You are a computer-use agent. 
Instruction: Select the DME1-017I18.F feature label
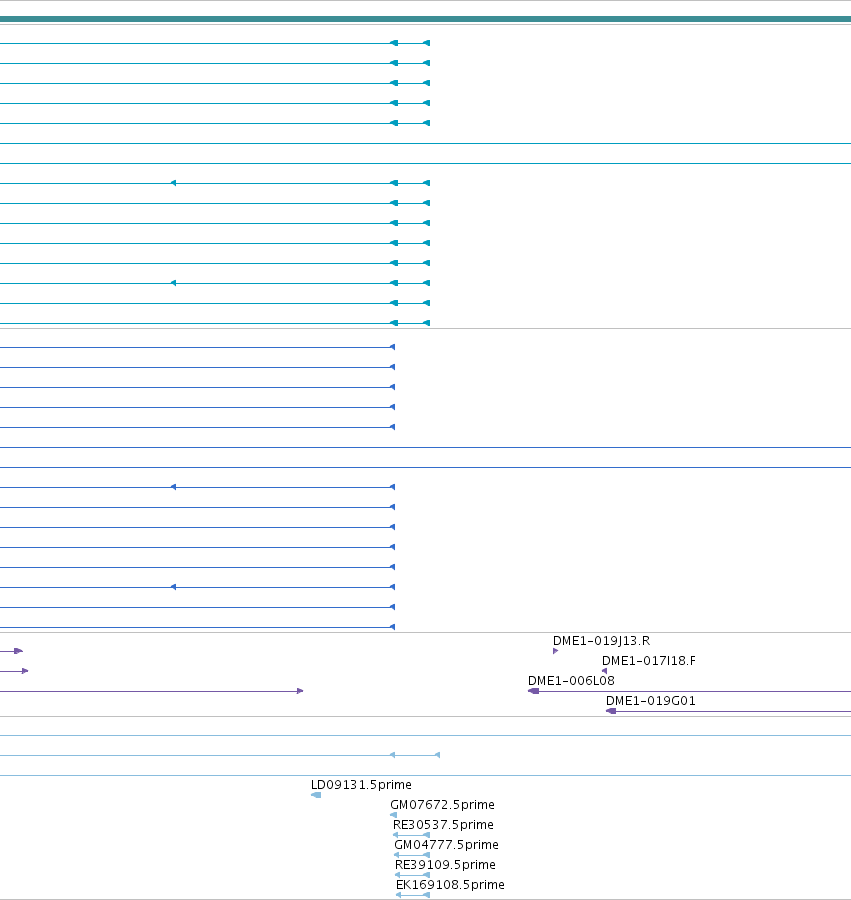click(648, 661)
